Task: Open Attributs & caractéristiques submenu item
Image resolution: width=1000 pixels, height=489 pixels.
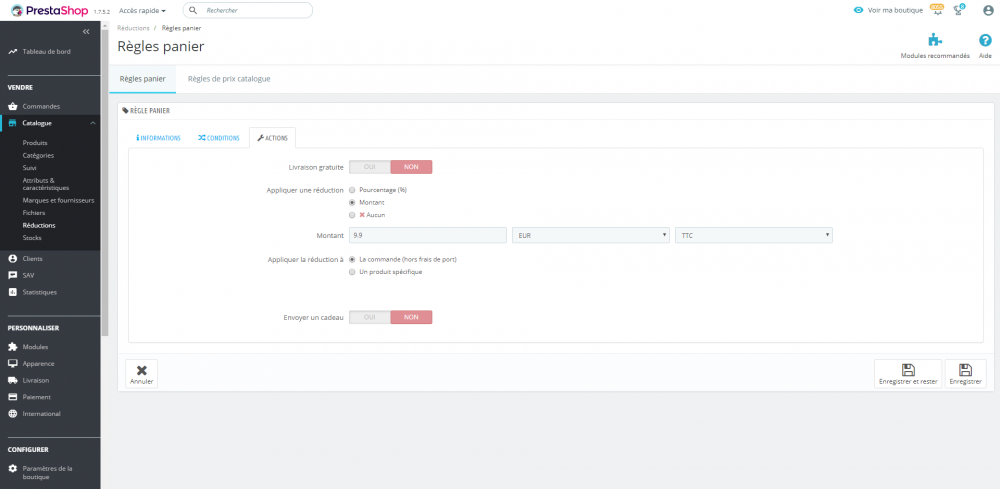Action: 46,184
